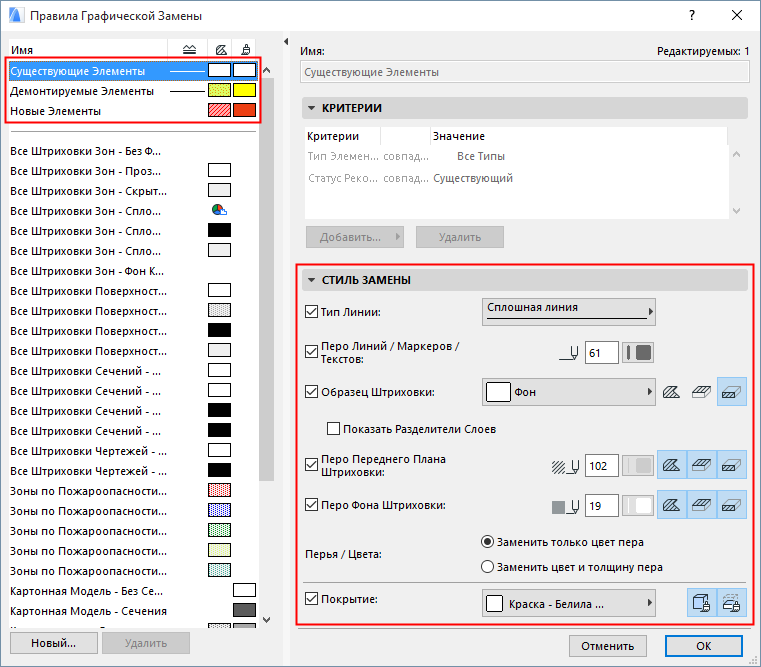Click the fill column header icon
761x667 pixels.
(x=221, y=50)
